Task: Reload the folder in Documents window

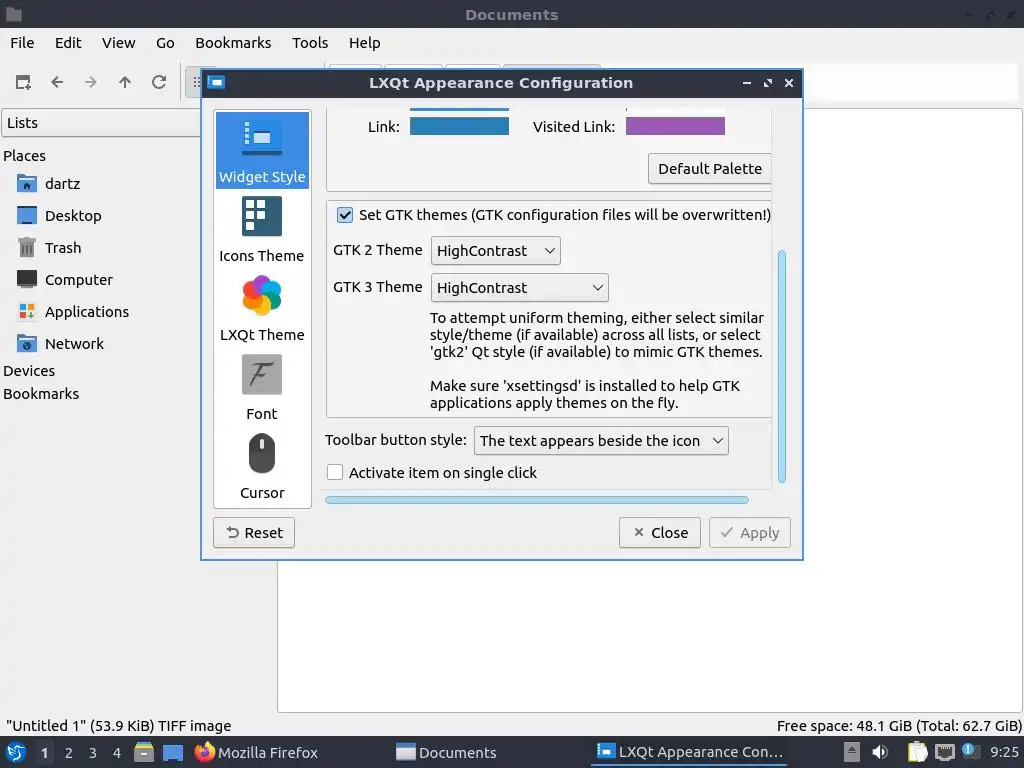Action: [x=159, y=82]
